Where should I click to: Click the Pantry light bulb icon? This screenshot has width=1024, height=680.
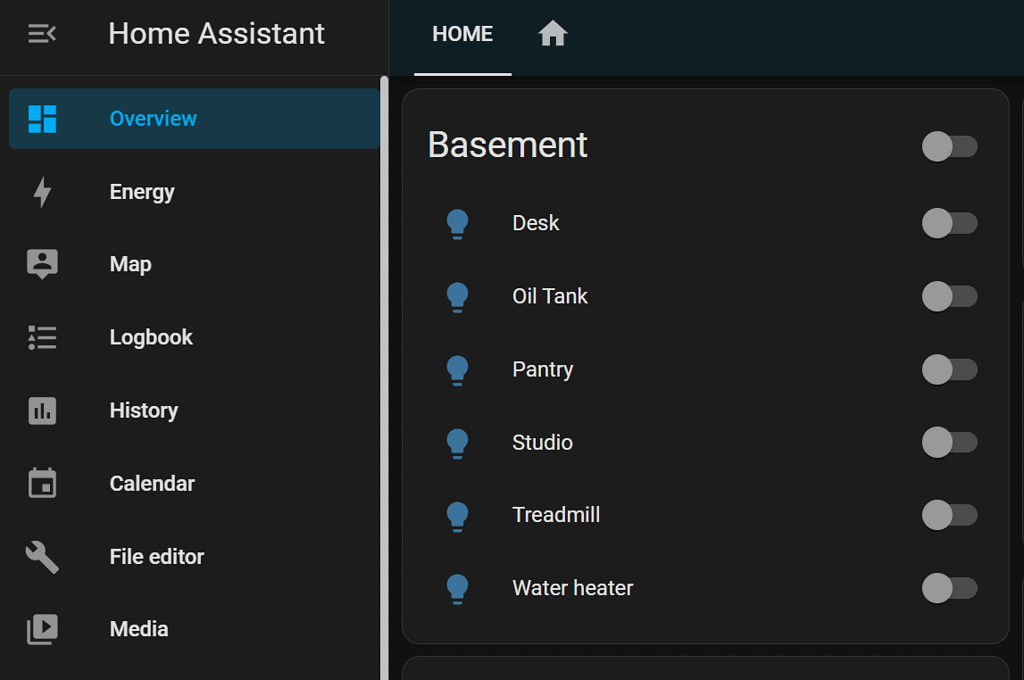coord(458,369)
